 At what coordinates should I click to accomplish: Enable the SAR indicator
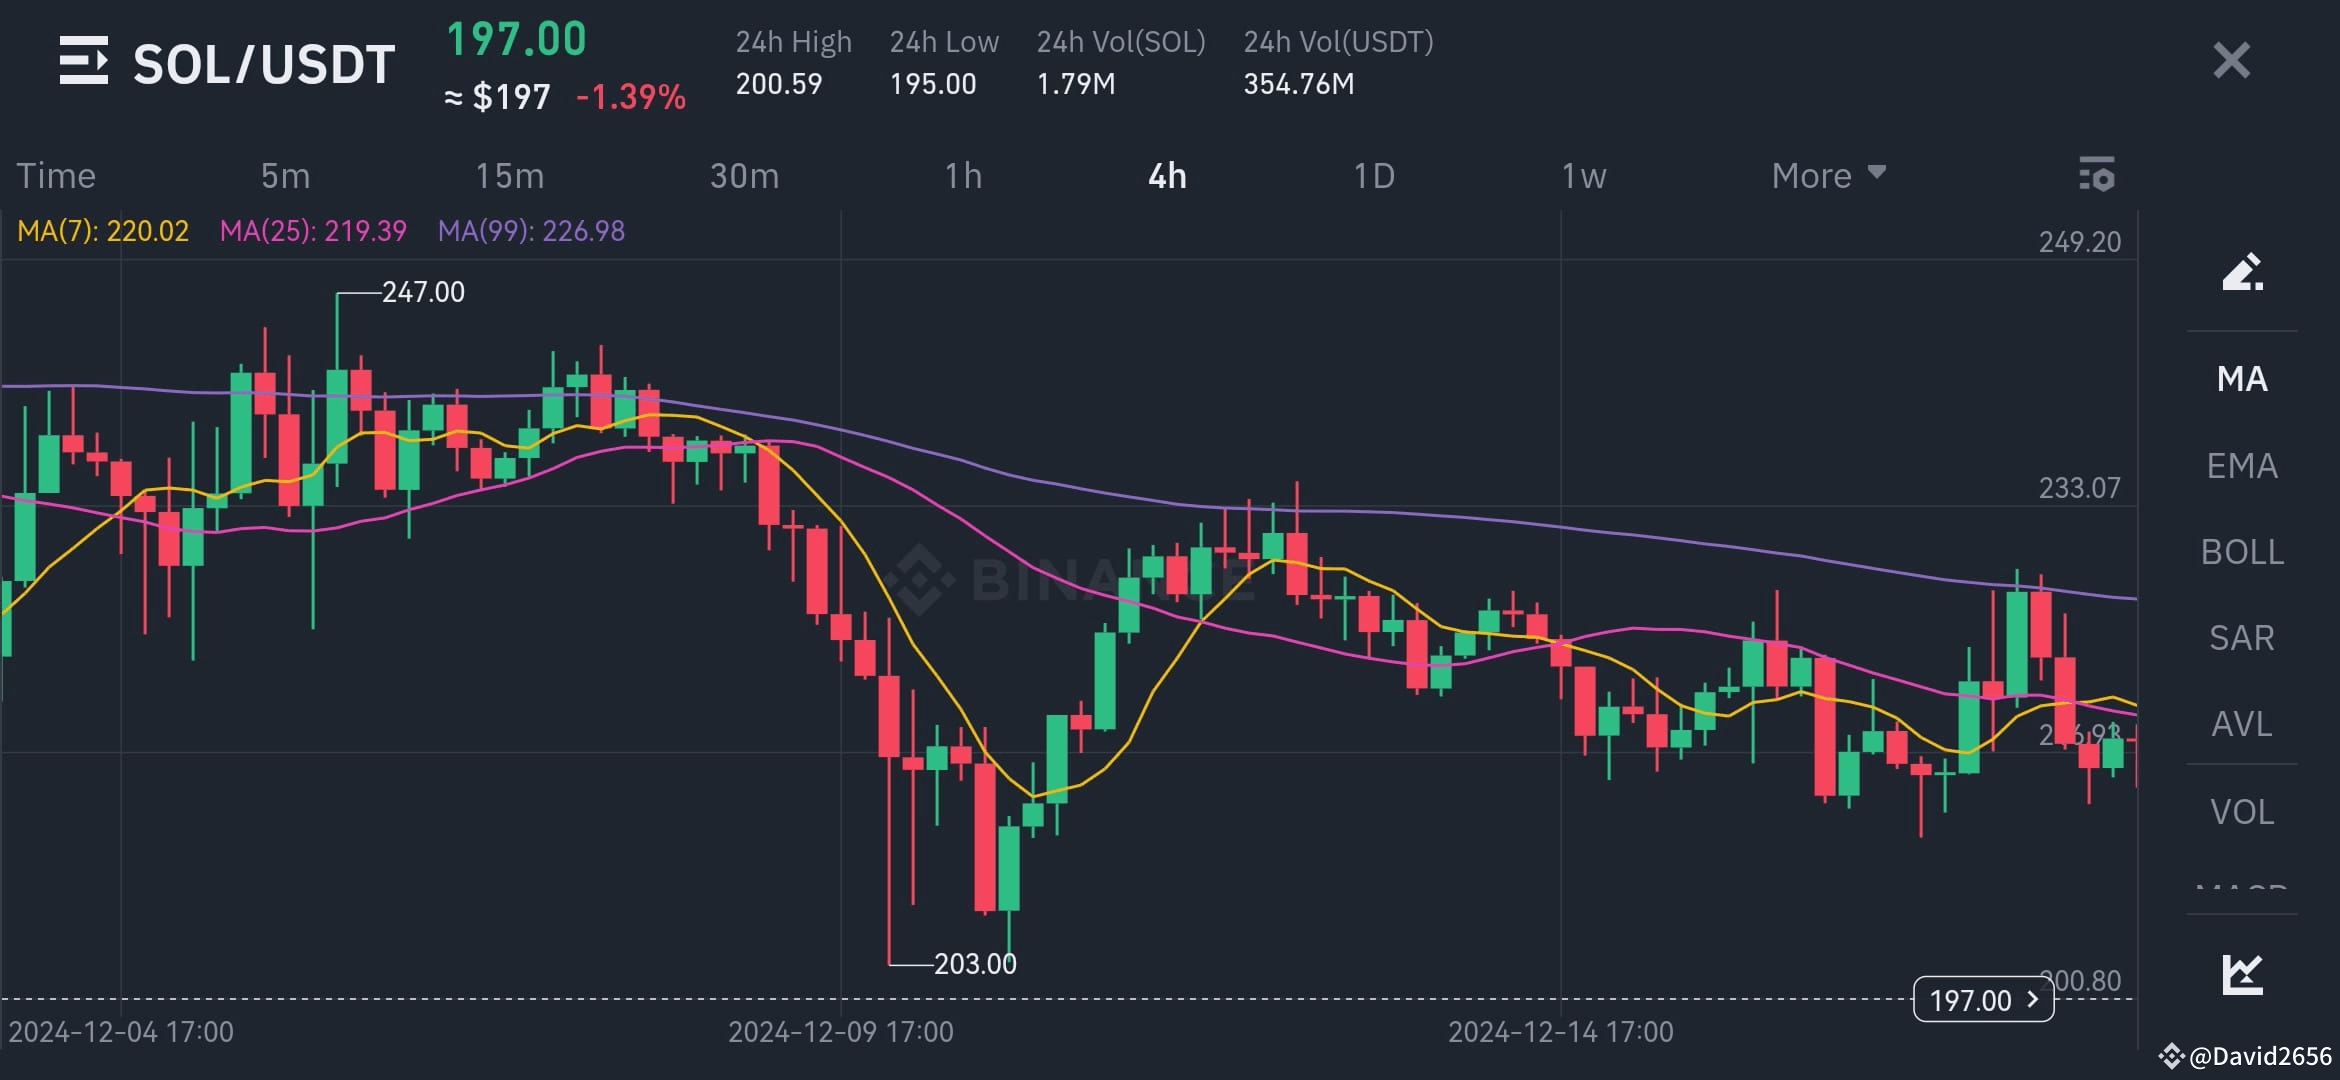(x=2241, y=638)
